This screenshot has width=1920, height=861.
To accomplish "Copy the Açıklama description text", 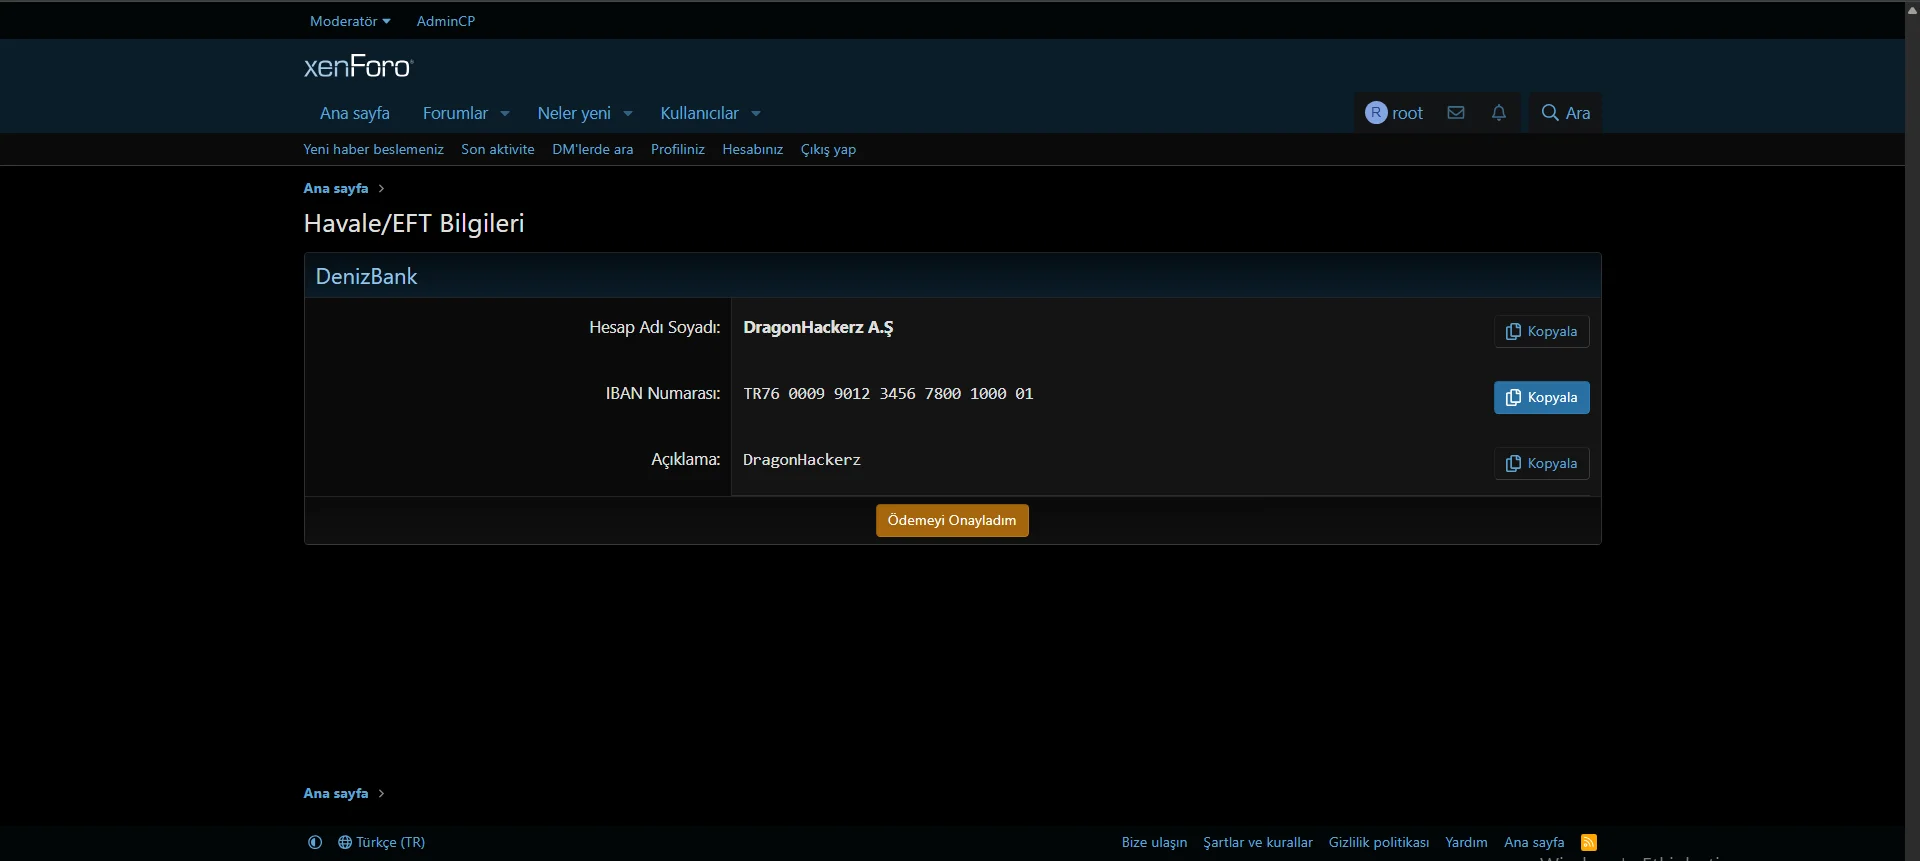I will click(x=1541, y=464).
